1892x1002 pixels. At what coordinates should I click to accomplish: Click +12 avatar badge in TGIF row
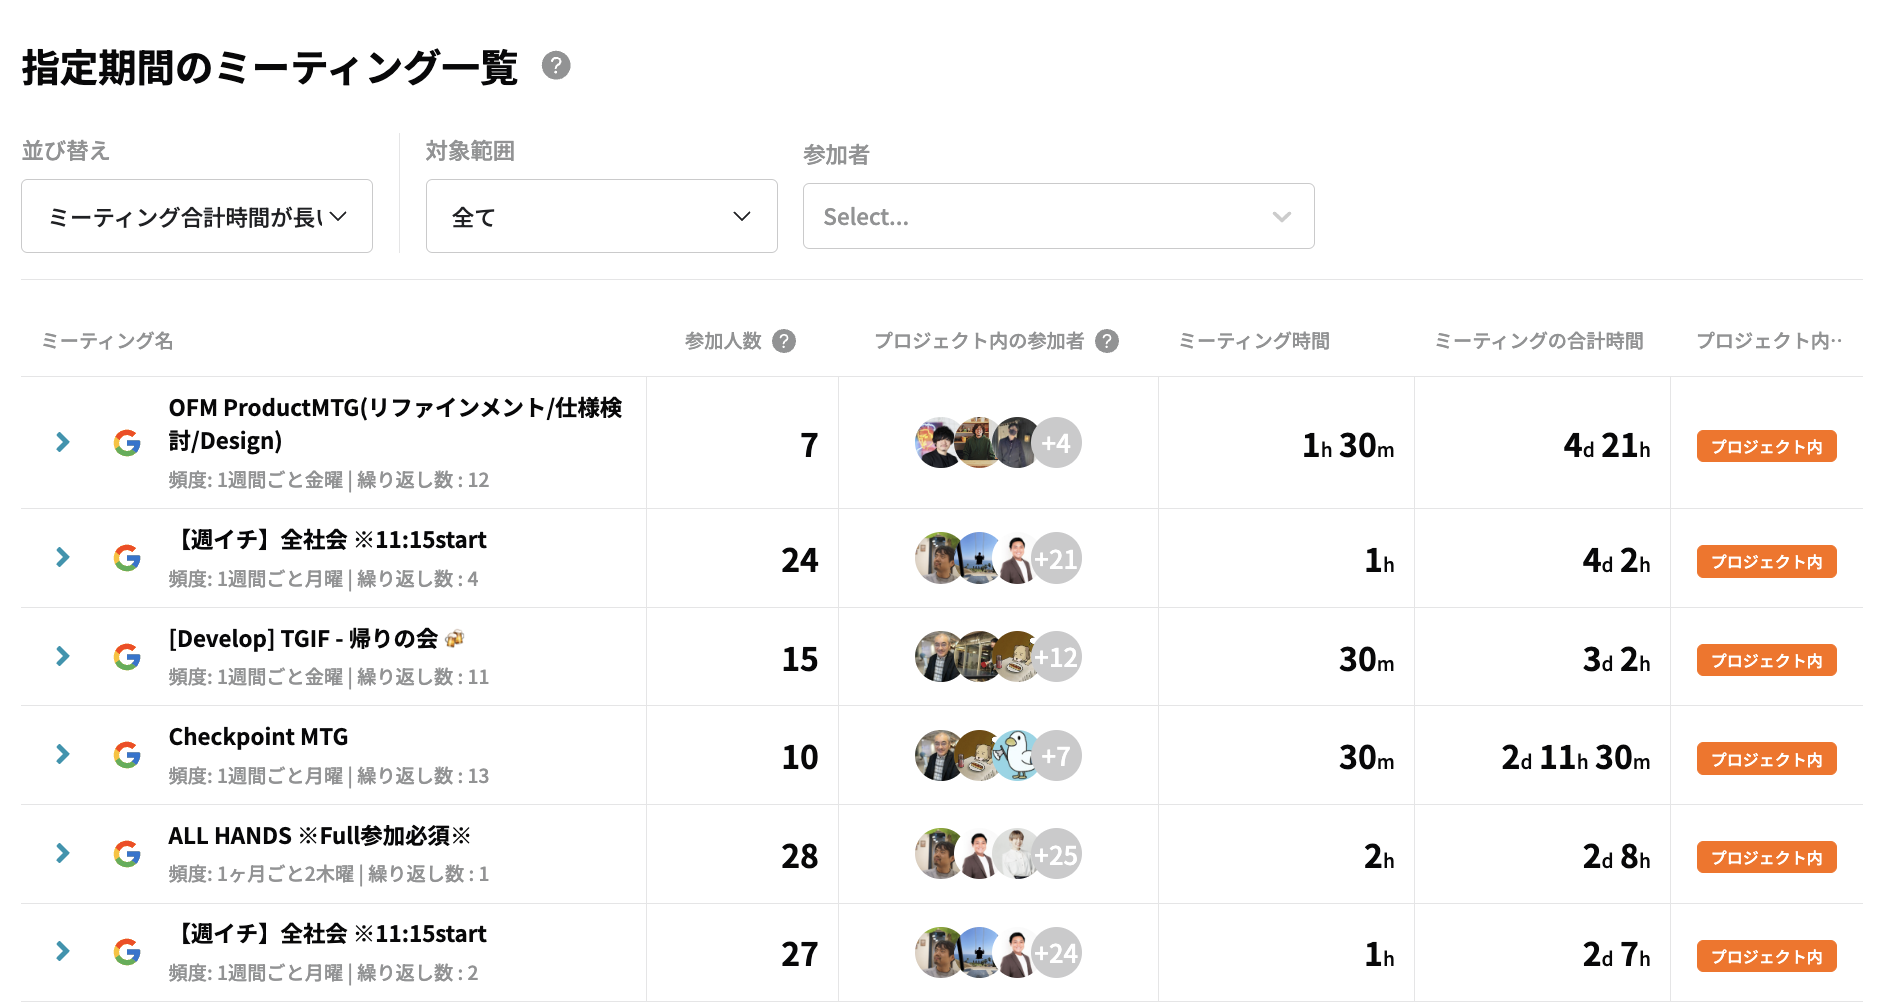[1056, 658]
